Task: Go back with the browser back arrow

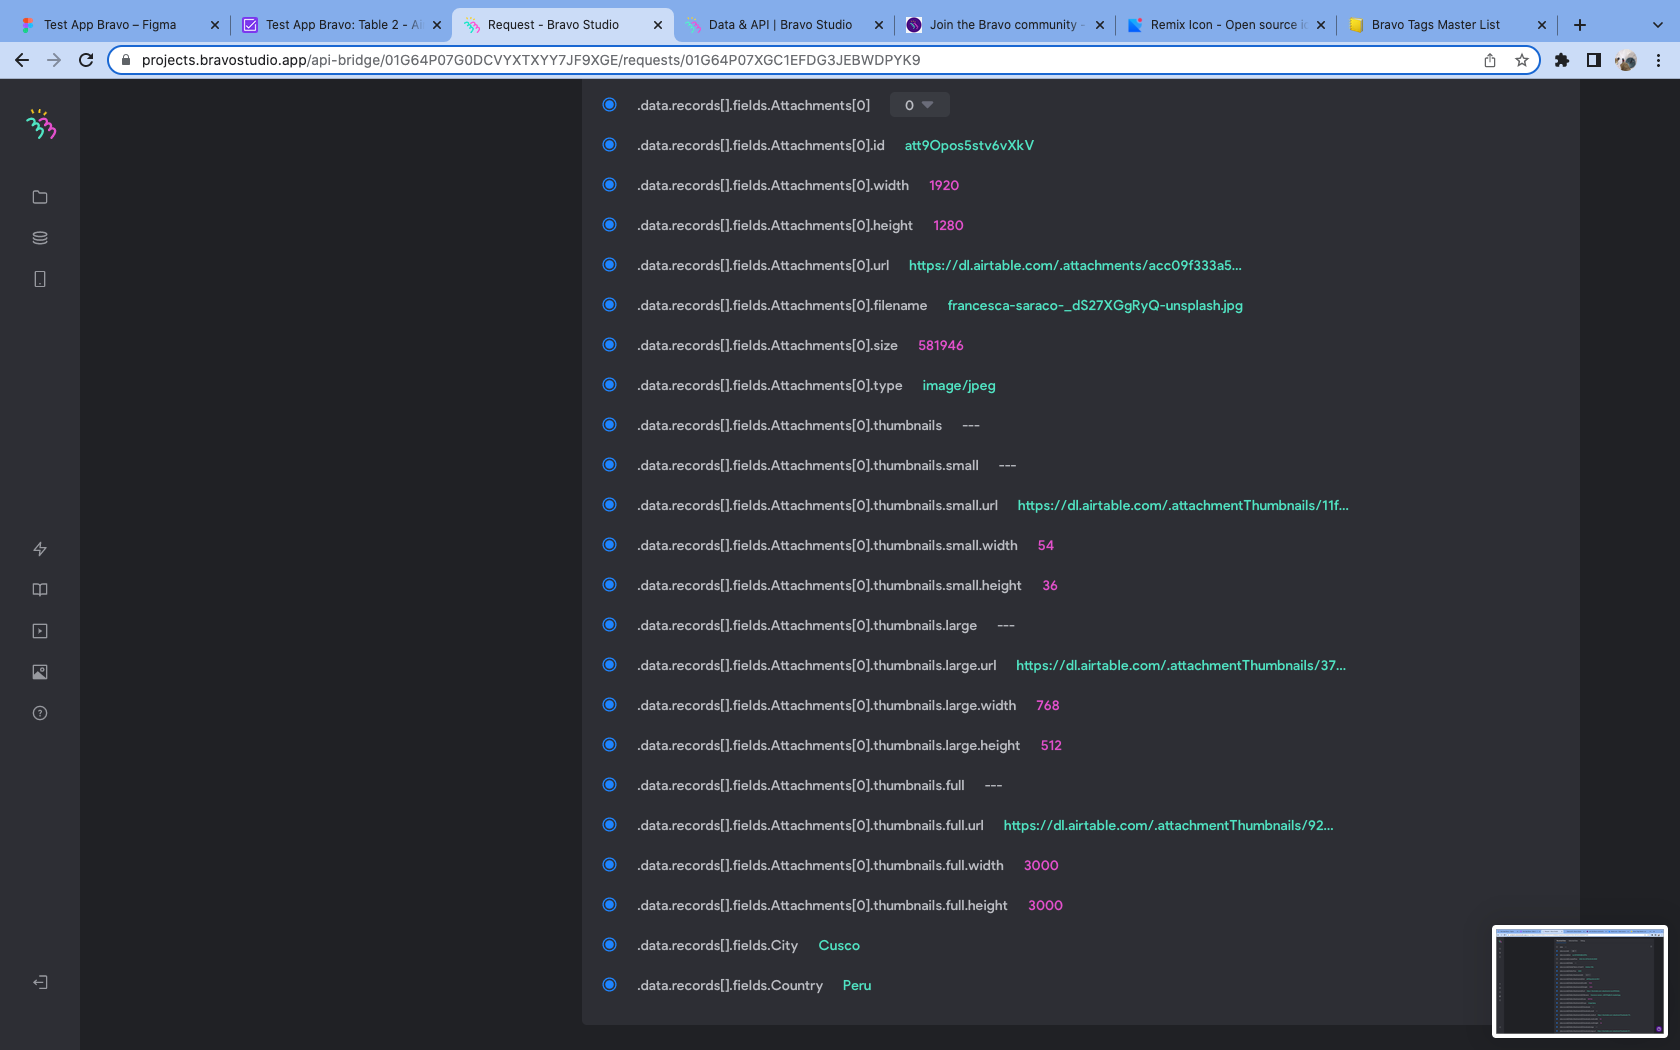Action: (x=22, y=60)
